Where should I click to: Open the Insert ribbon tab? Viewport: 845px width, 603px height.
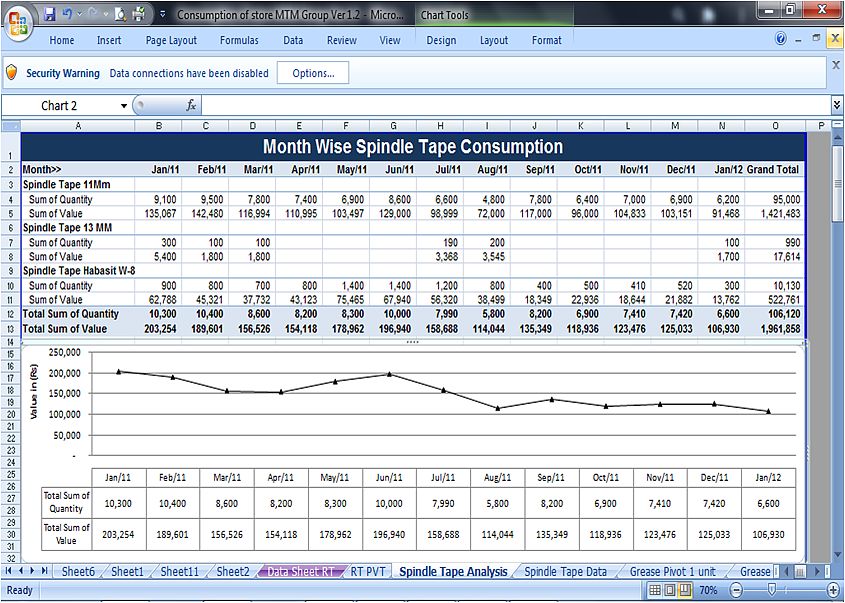(x=109, y=40)
